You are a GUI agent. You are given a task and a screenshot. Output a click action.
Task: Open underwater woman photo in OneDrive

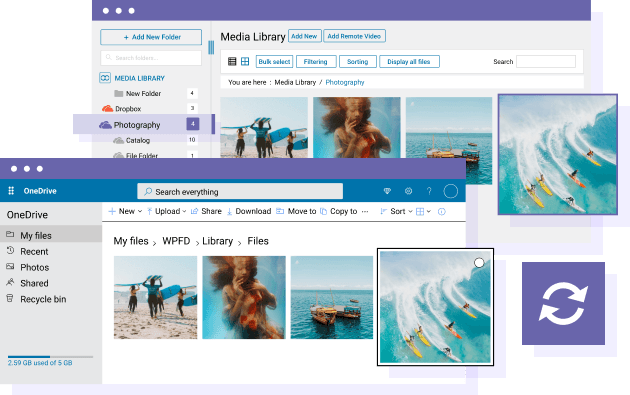point(244,297)
